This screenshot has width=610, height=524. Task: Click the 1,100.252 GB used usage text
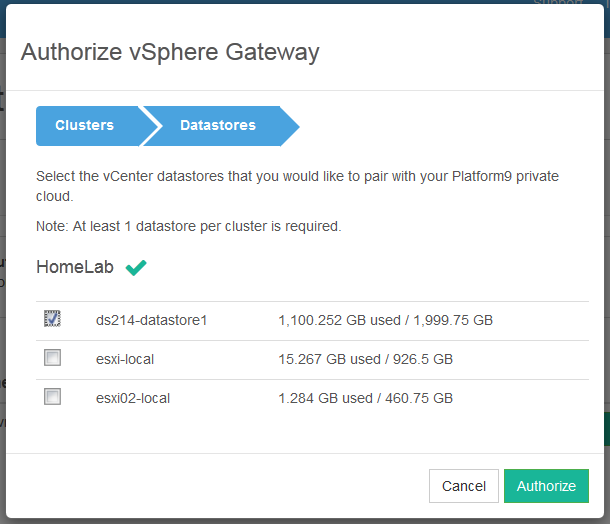385,321
